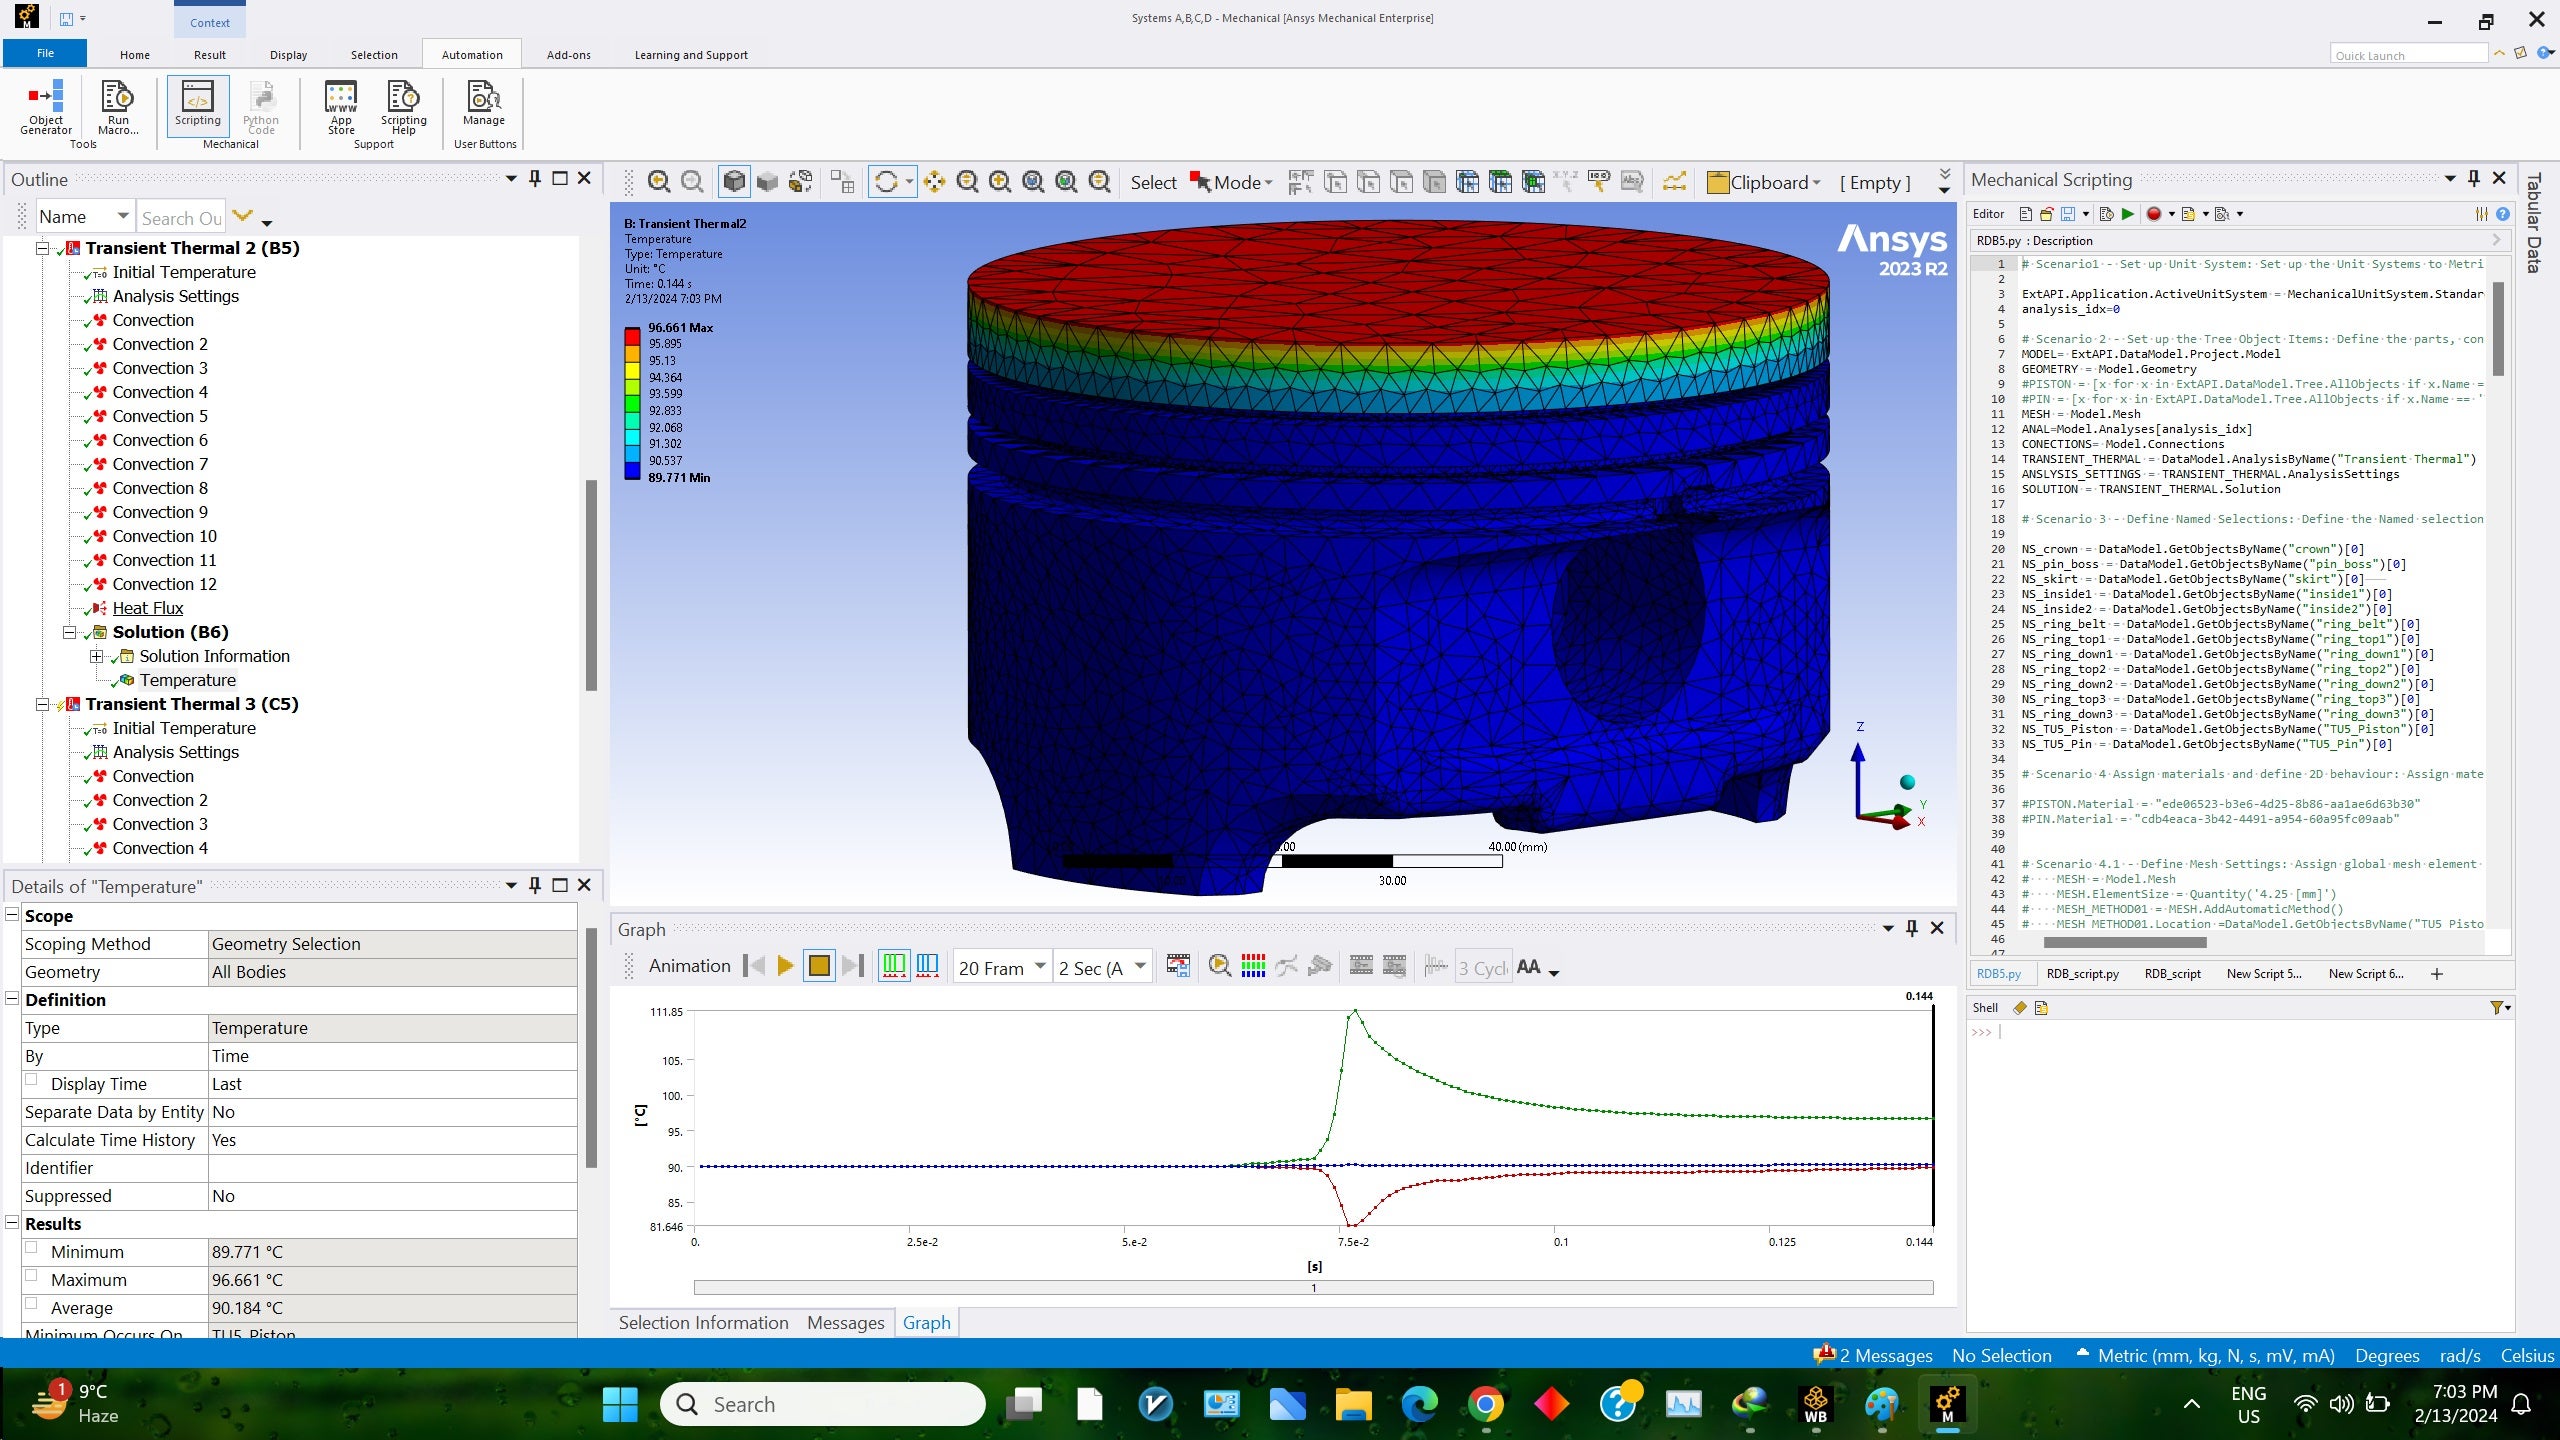Open scripting editor preferences sliders icon

click(2482, 214)
